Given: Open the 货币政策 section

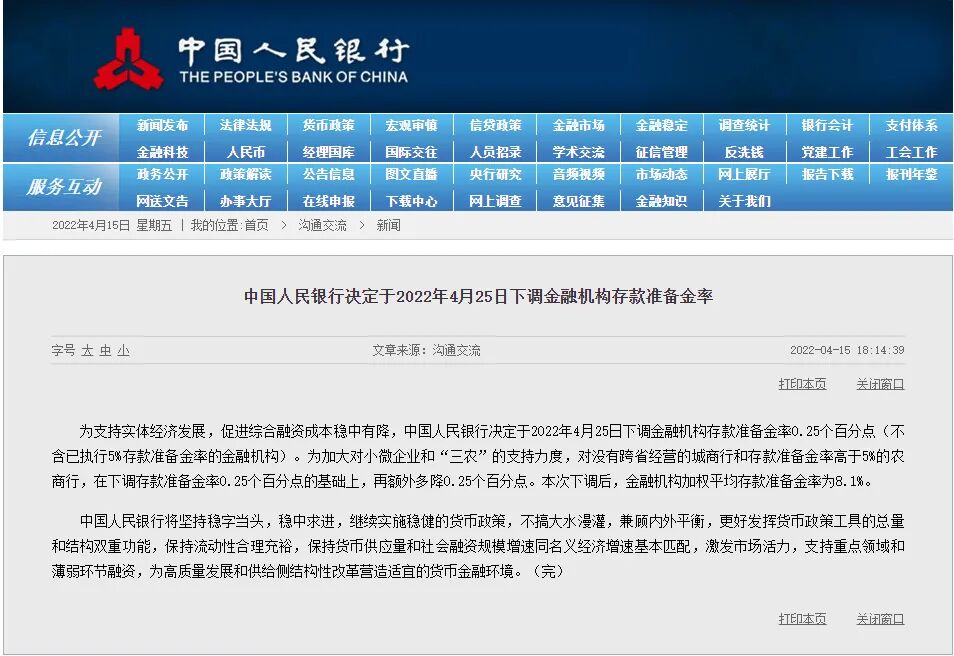Looking at the screenshot, I should point(330,126).
